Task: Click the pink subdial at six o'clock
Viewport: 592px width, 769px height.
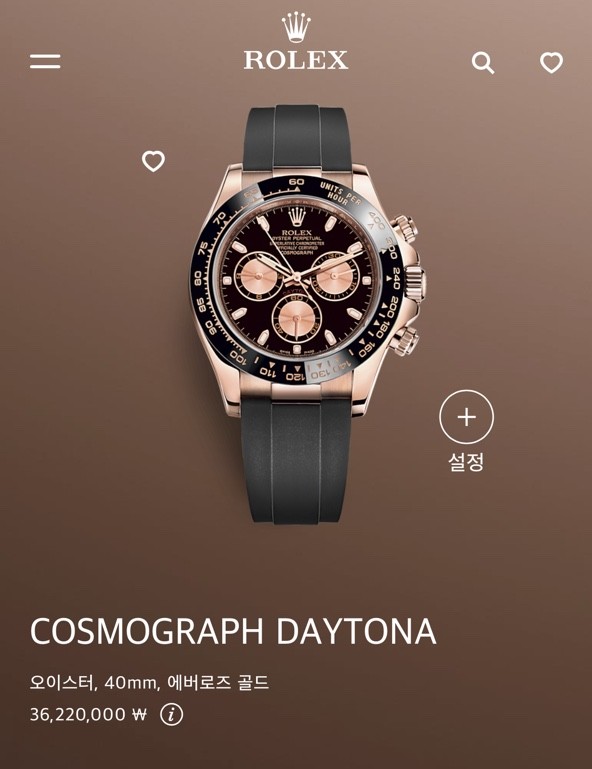Action: point(296,319)
